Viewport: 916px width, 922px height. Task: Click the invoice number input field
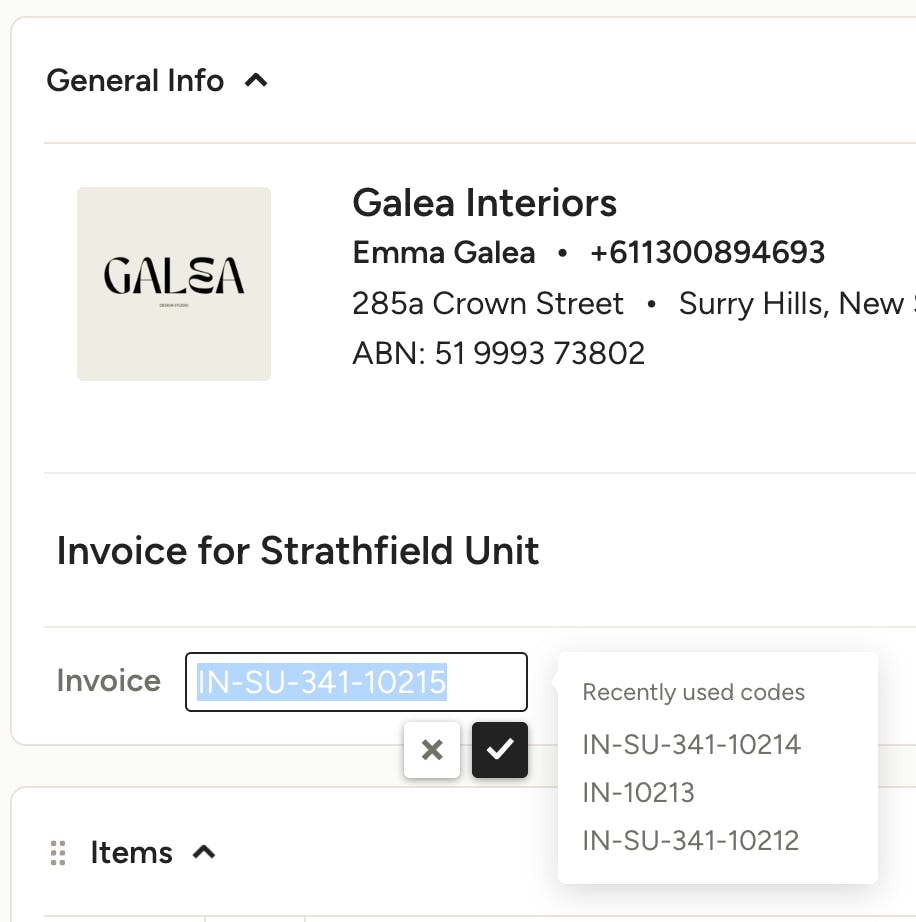pos(356,682)
